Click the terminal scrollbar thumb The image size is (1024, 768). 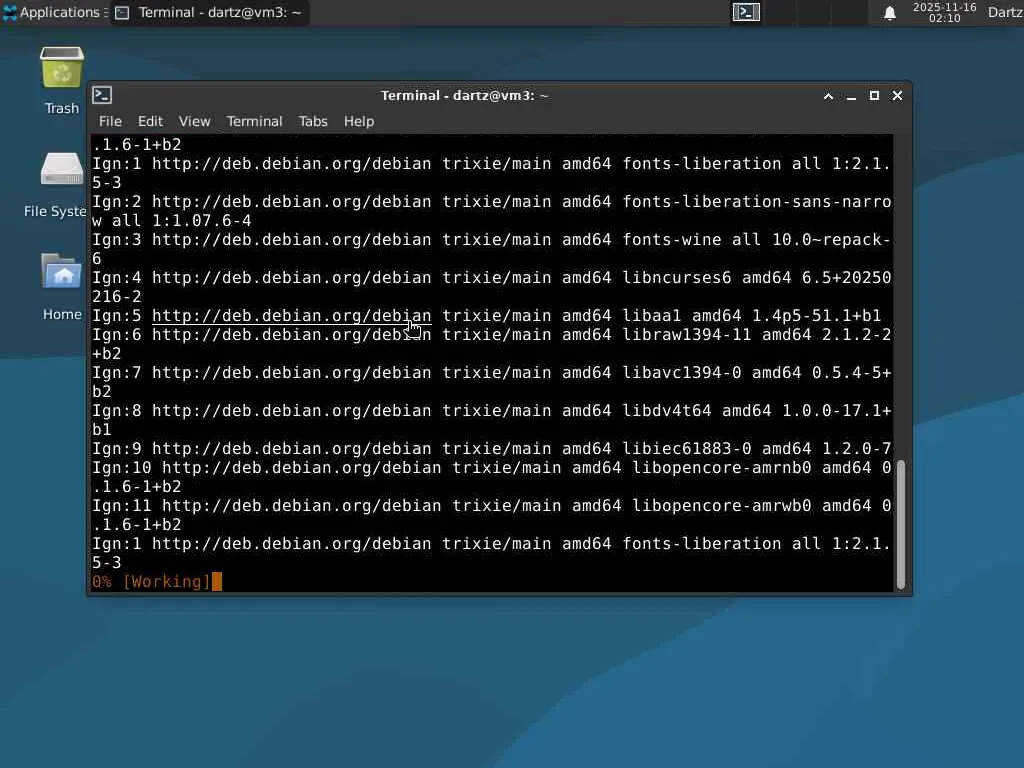901,524
